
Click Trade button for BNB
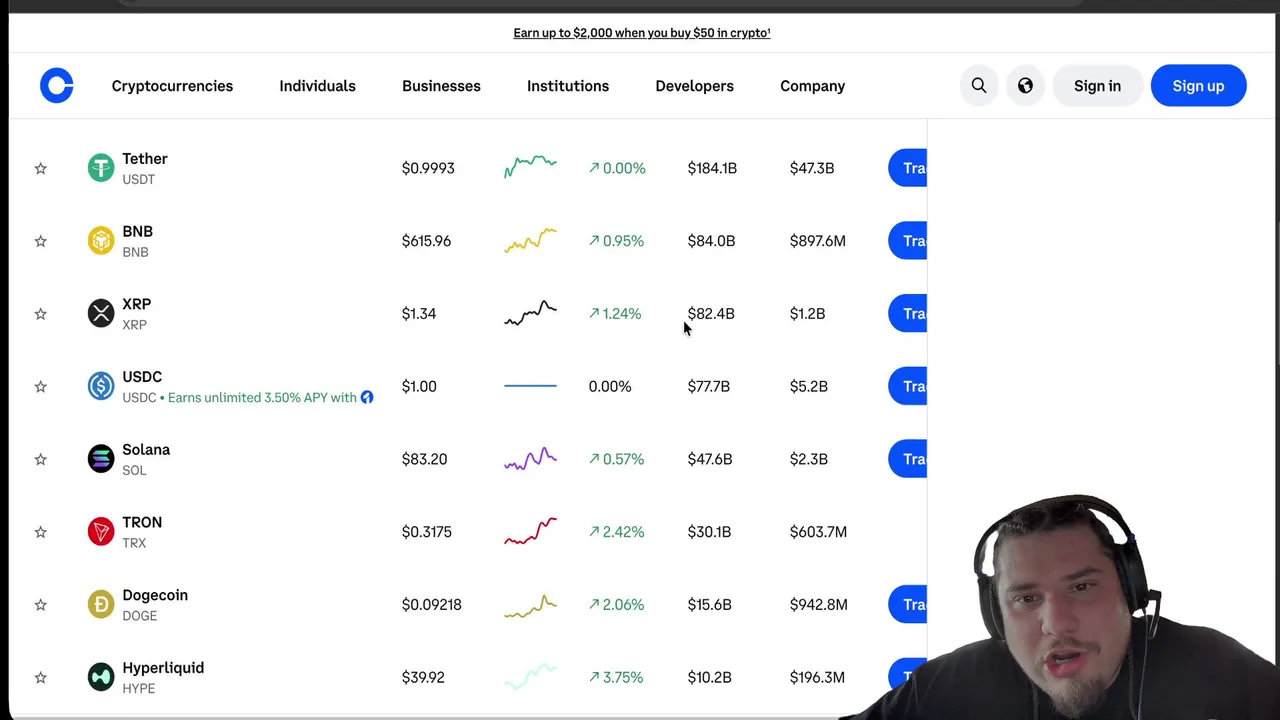click(x=908, y=241)
